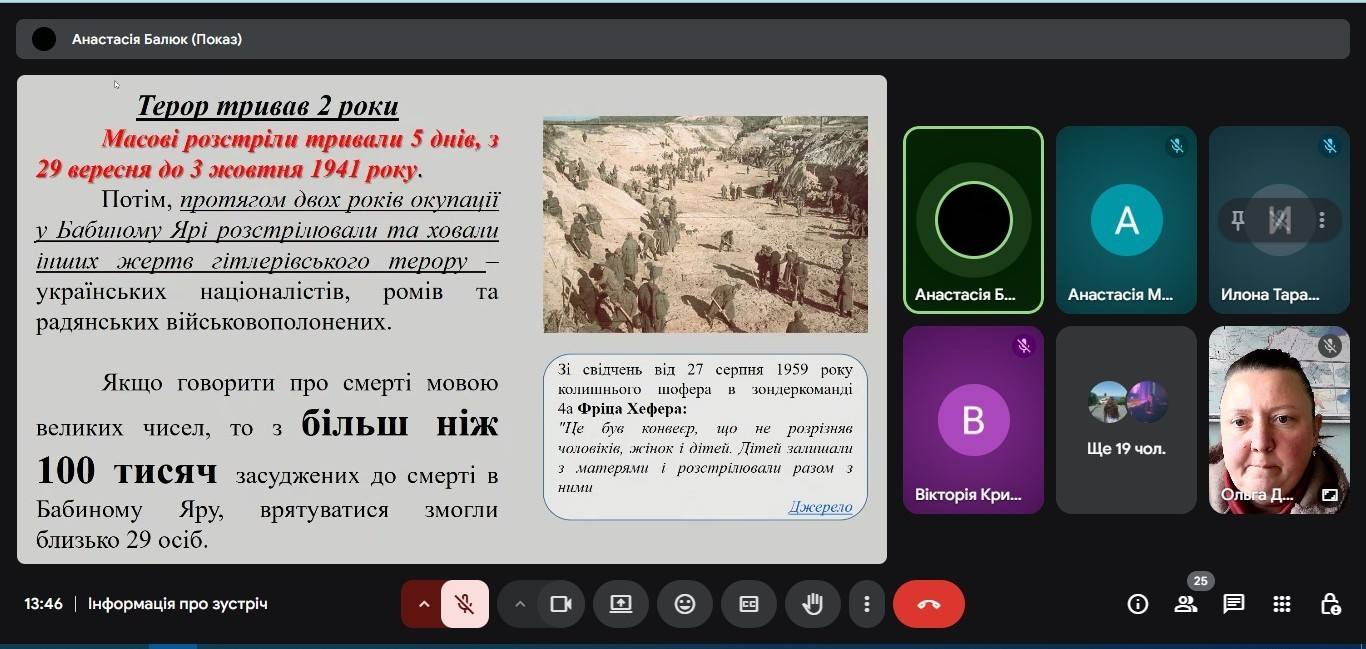This screenshot has height=649, width=1366.
Task: Raise your hand in the meeting
Action: tap(812, 604)
